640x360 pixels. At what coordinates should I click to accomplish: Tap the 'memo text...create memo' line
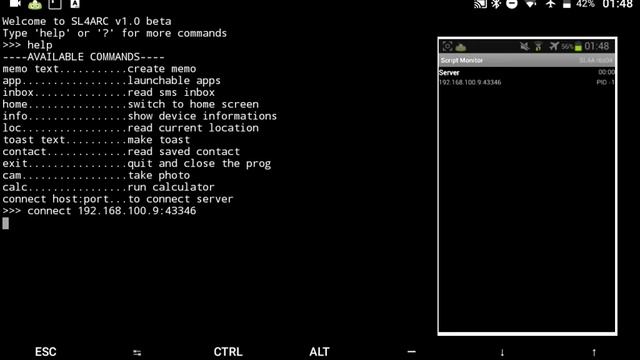pyautogui.click(x=99, y=69)
